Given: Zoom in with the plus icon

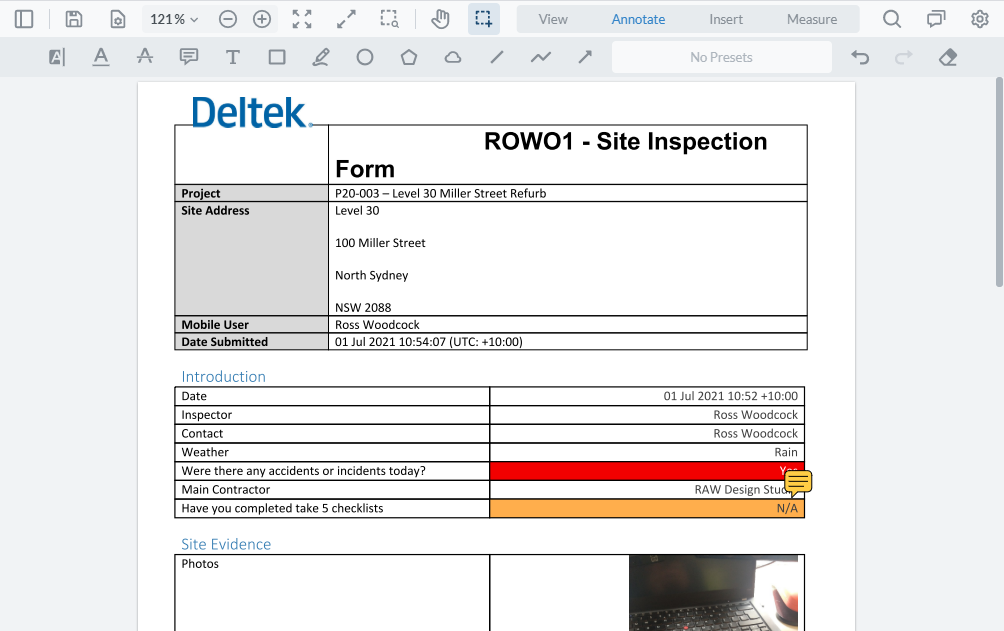Looking at the screenshot, I should click(262, 19).
